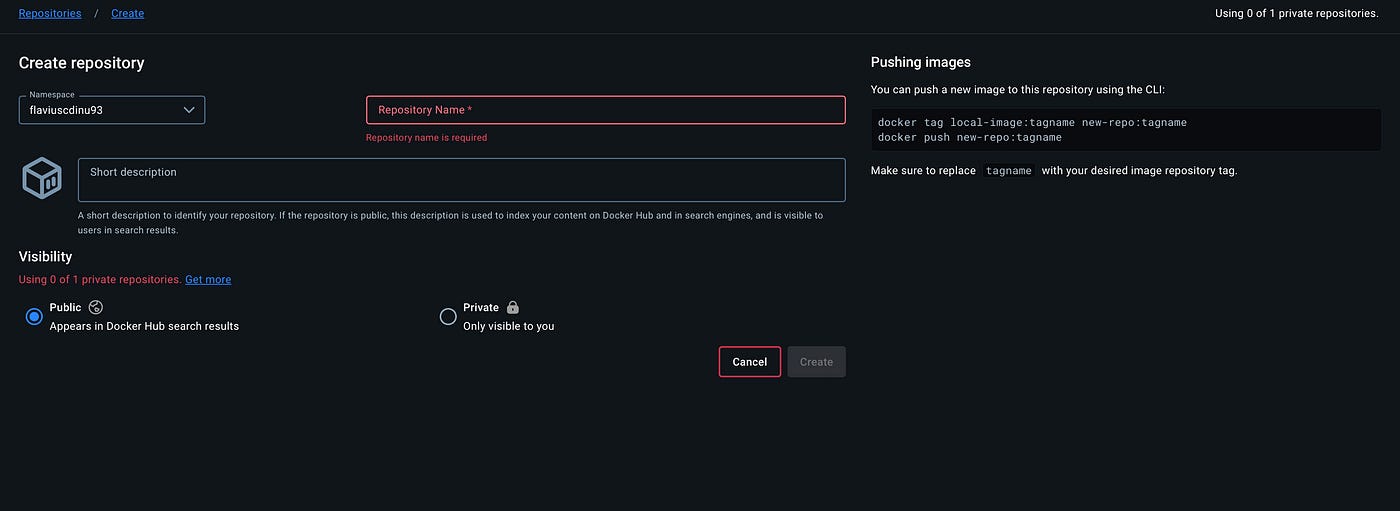This screenshot has height=511, width=1400.
Task: Go to Repositories breadcrumb link
Action: (50, 13)
